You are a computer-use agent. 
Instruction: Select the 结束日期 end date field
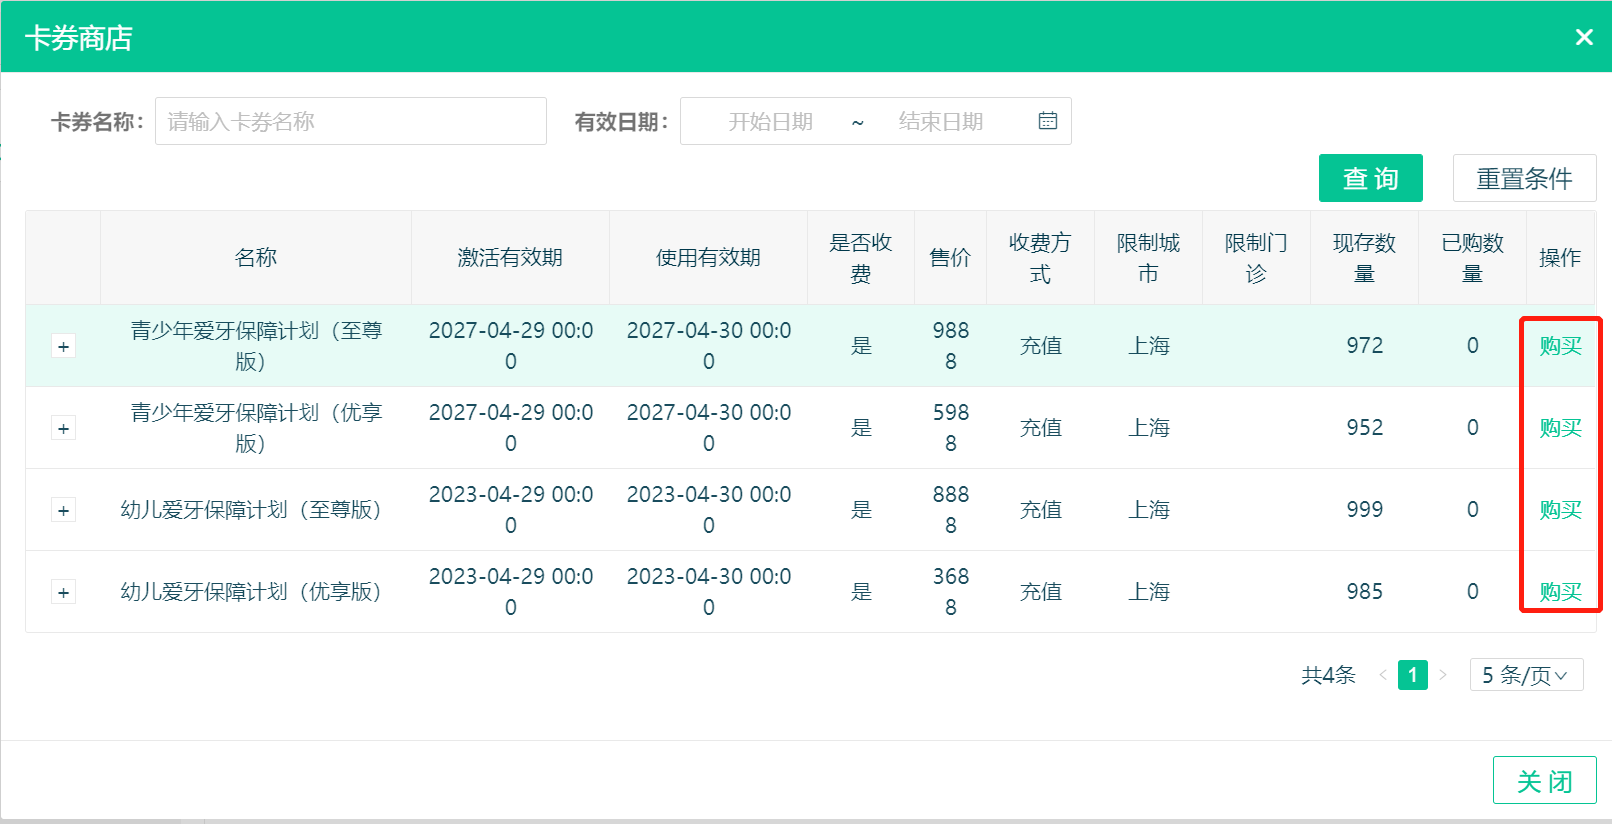coord(940,121)
